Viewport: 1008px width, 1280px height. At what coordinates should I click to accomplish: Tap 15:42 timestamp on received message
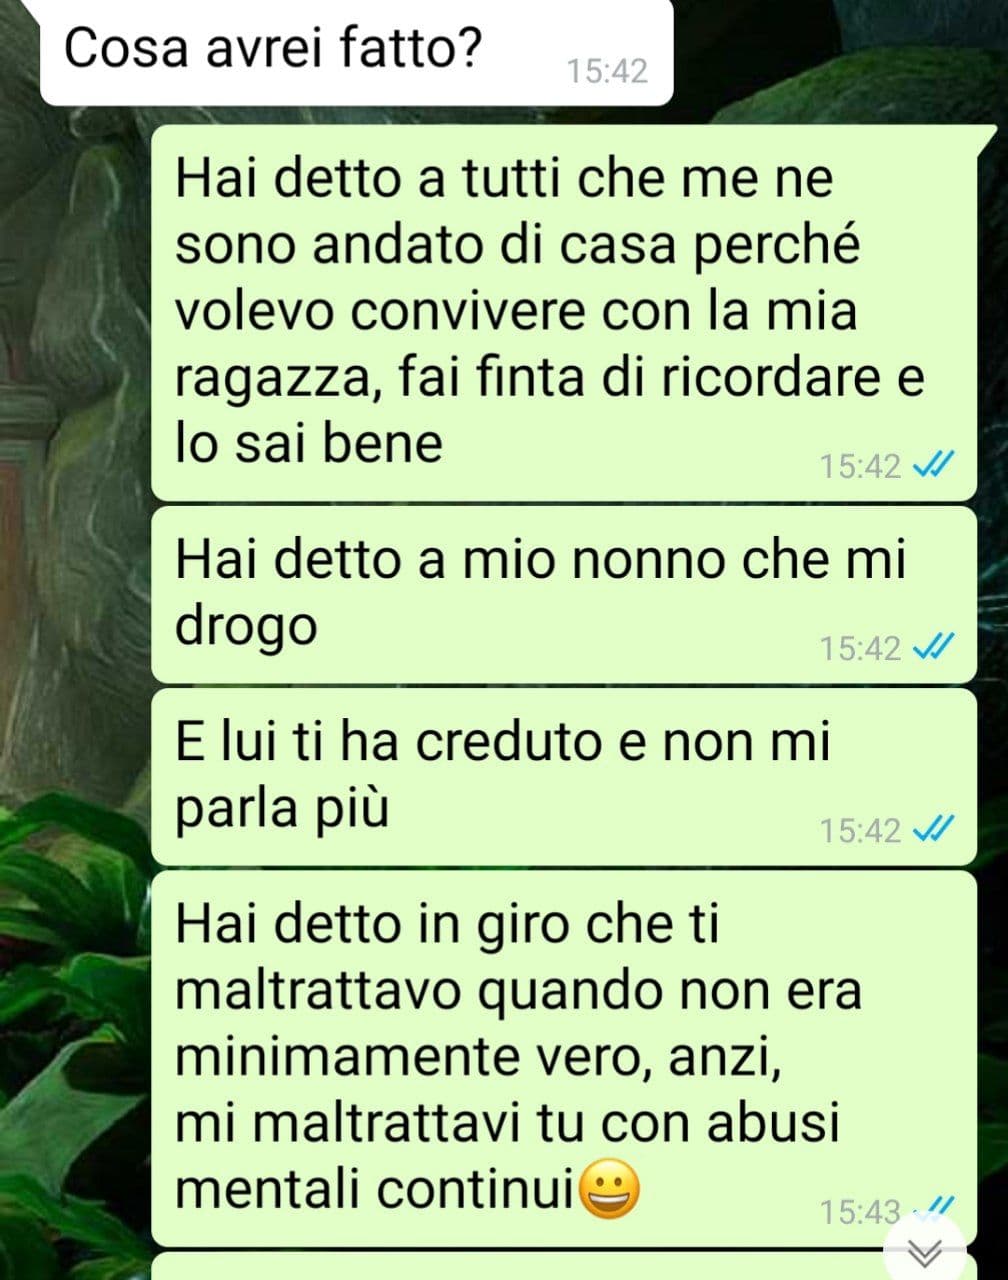click(607, 71)
